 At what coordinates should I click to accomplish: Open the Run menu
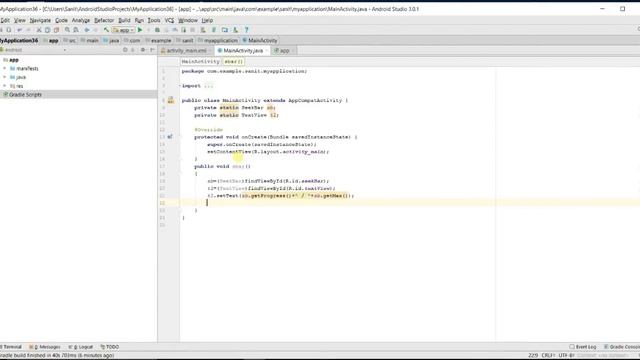point(139,20)
